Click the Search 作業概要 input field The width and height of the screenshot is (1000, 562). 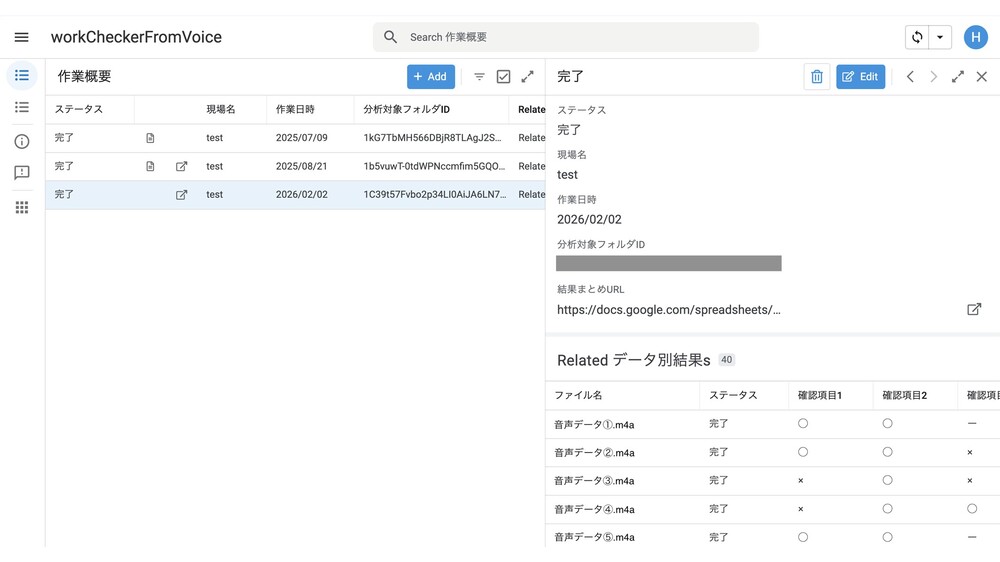[x=570, y=37]
